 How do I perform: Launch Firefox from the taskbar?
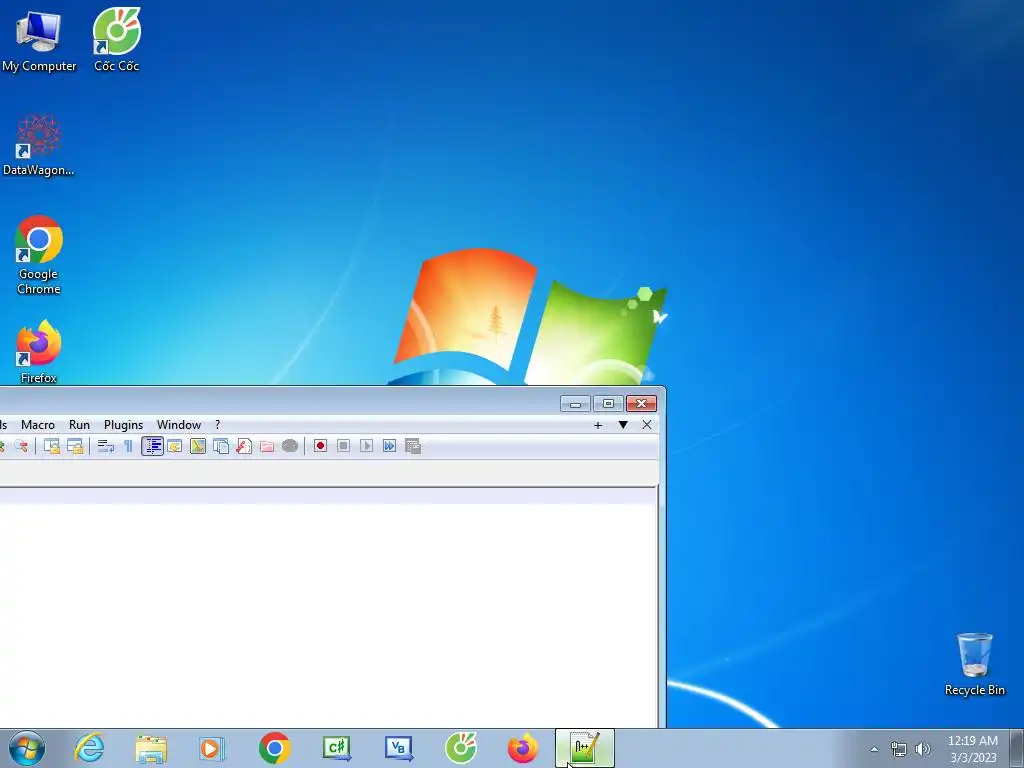(522, 748)
